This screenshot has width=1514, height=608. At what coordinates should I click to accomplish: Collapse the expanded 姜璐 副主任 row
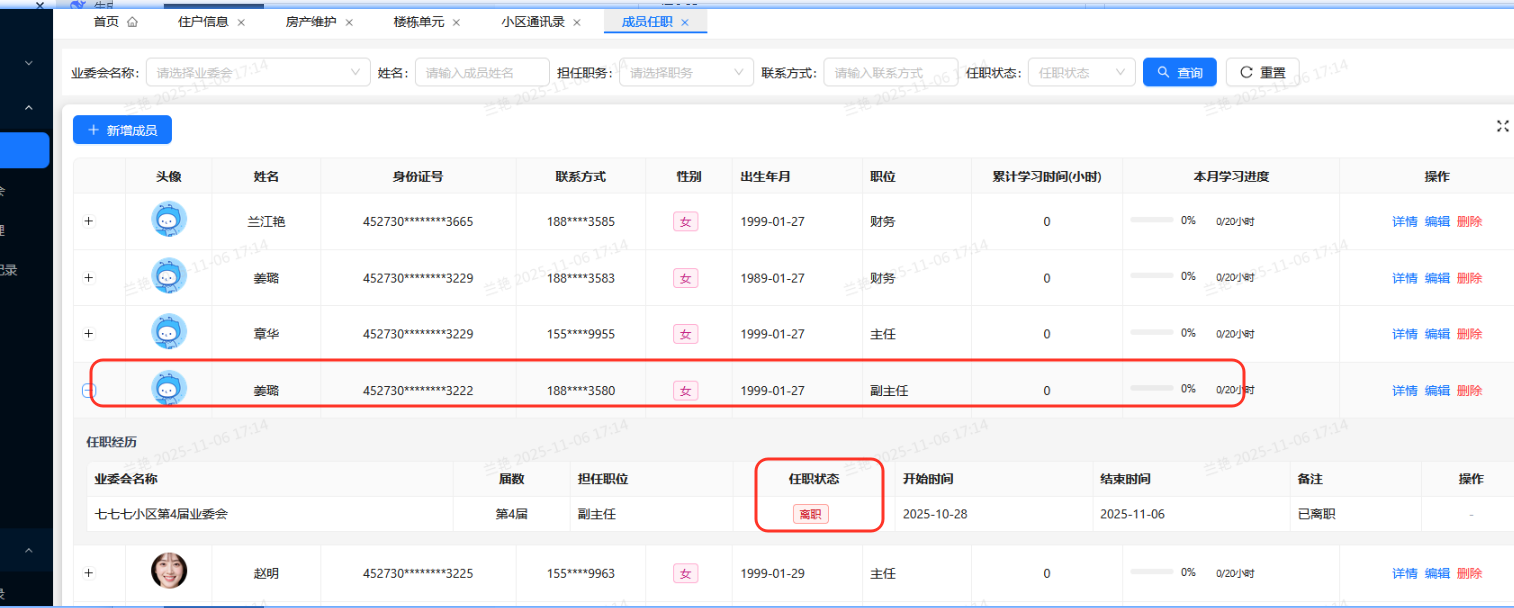[88, 390]
